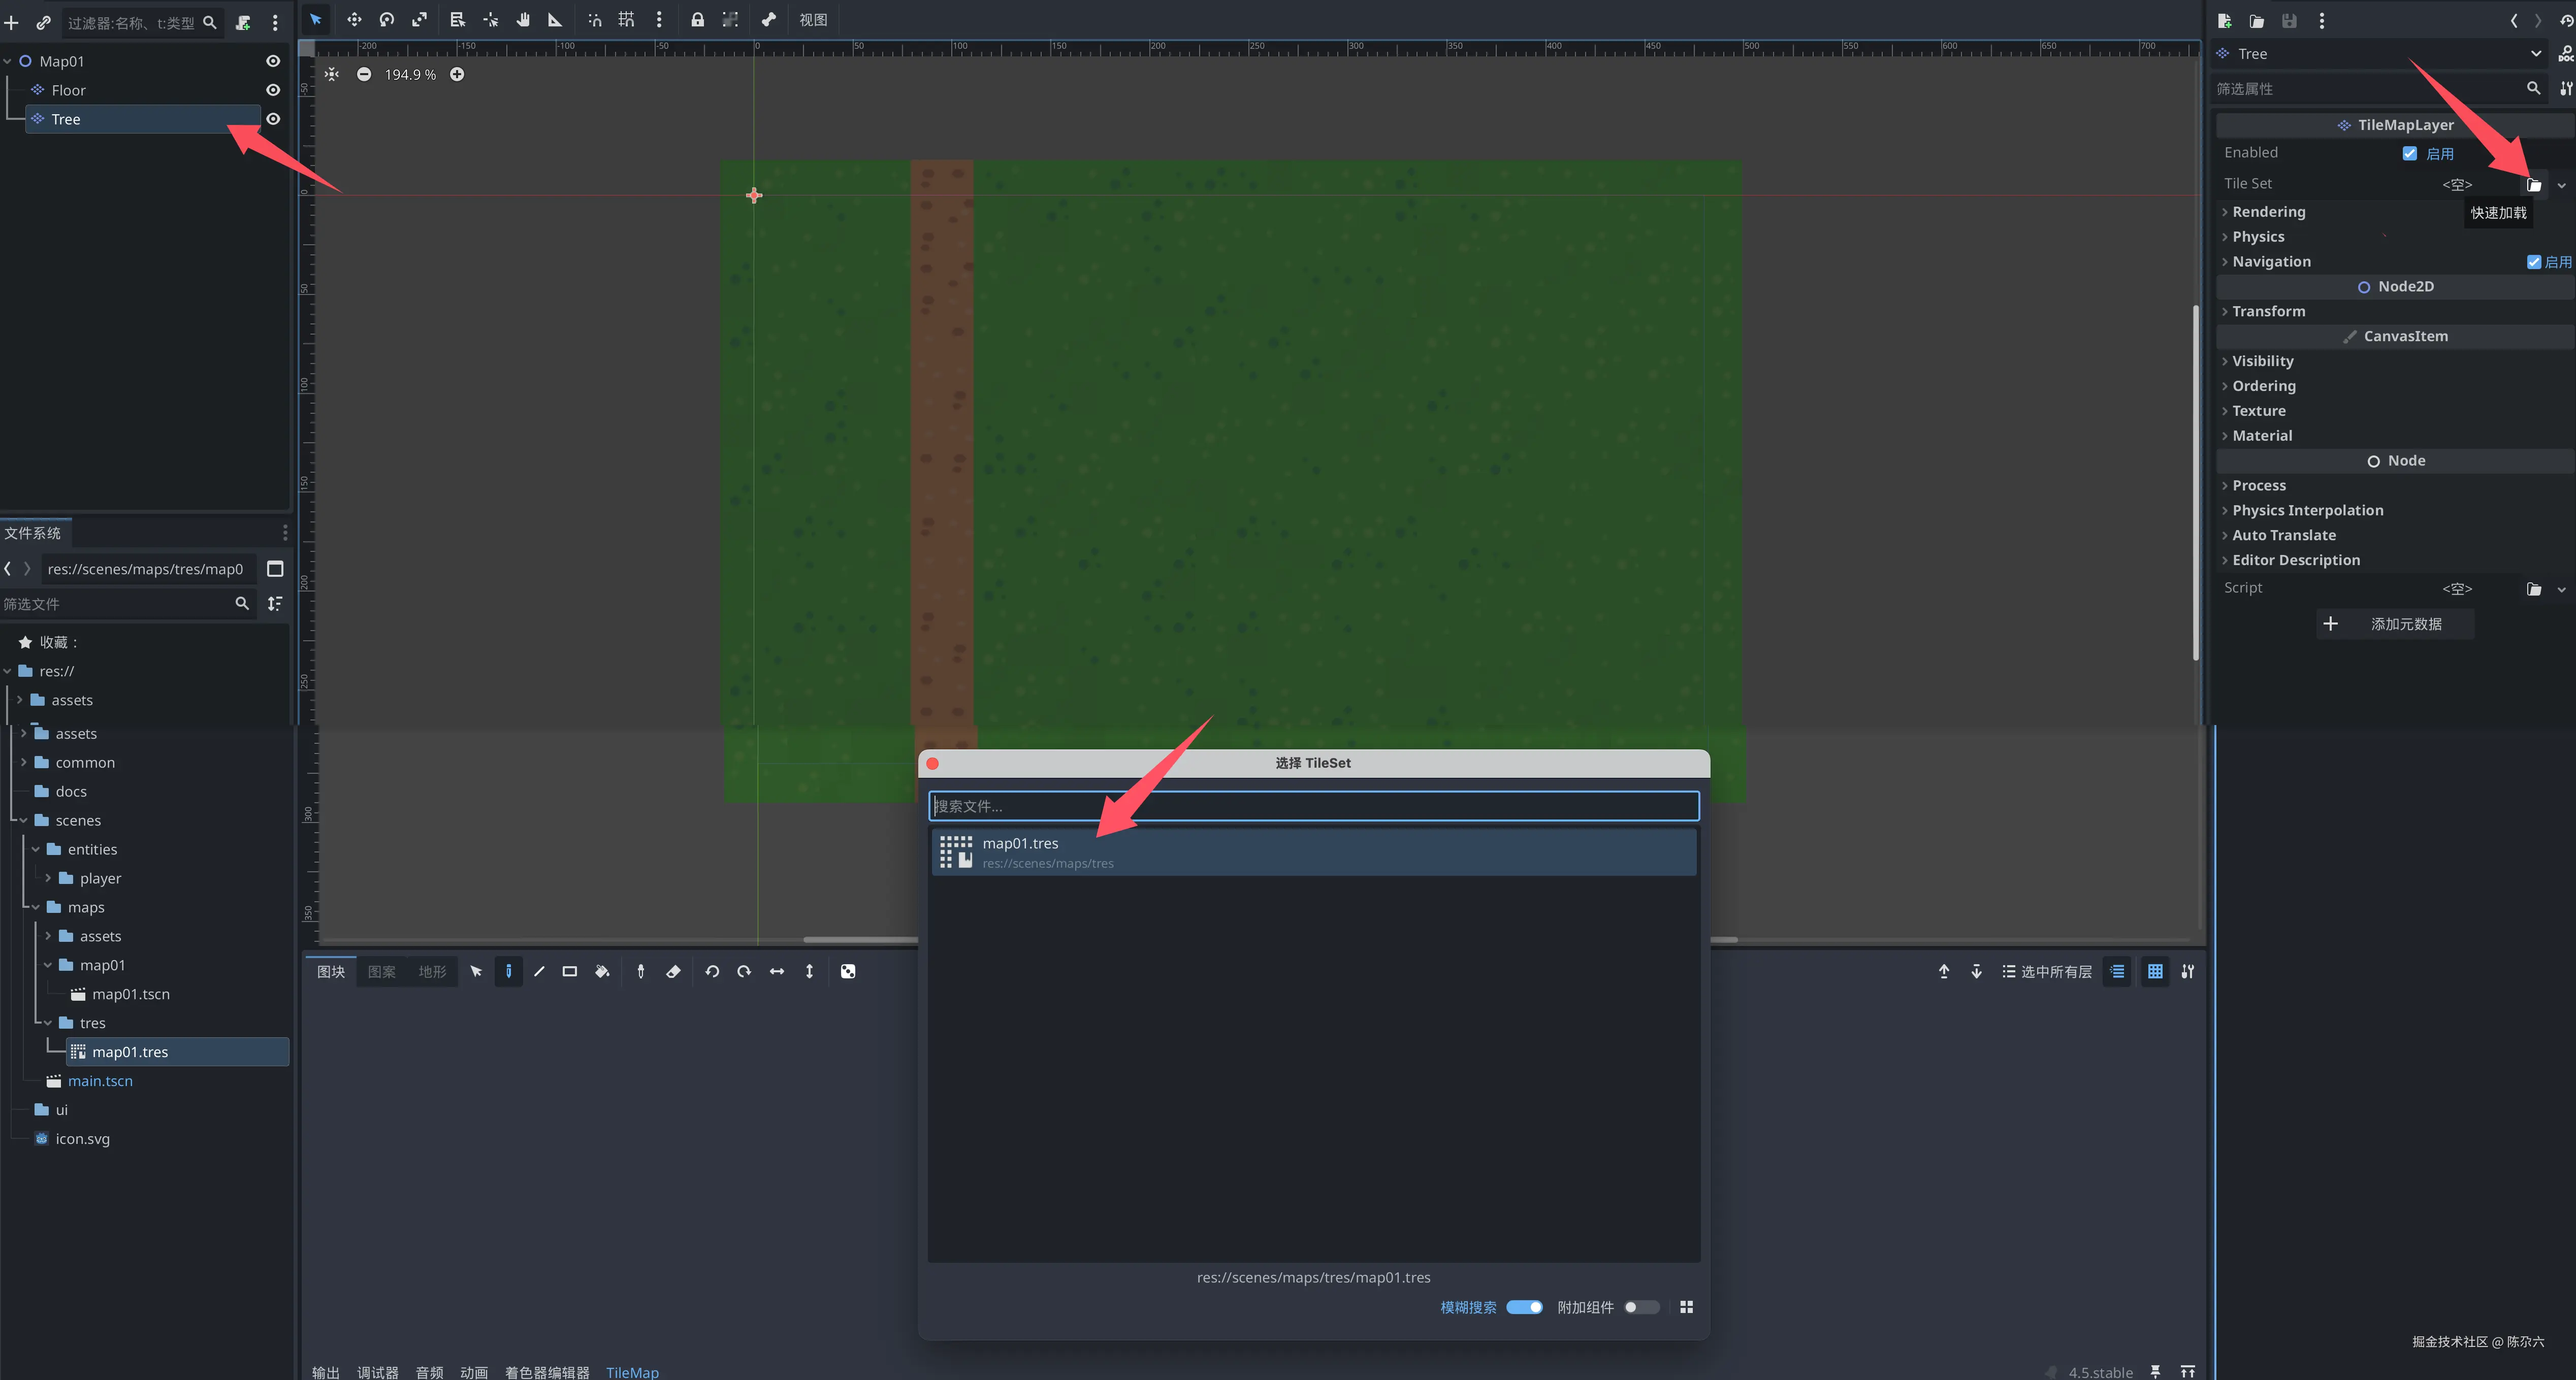The height and width of the screenshot is (1380, 2576).
Task: Click the lock selected node icon
Action: (x=697, y=19)
